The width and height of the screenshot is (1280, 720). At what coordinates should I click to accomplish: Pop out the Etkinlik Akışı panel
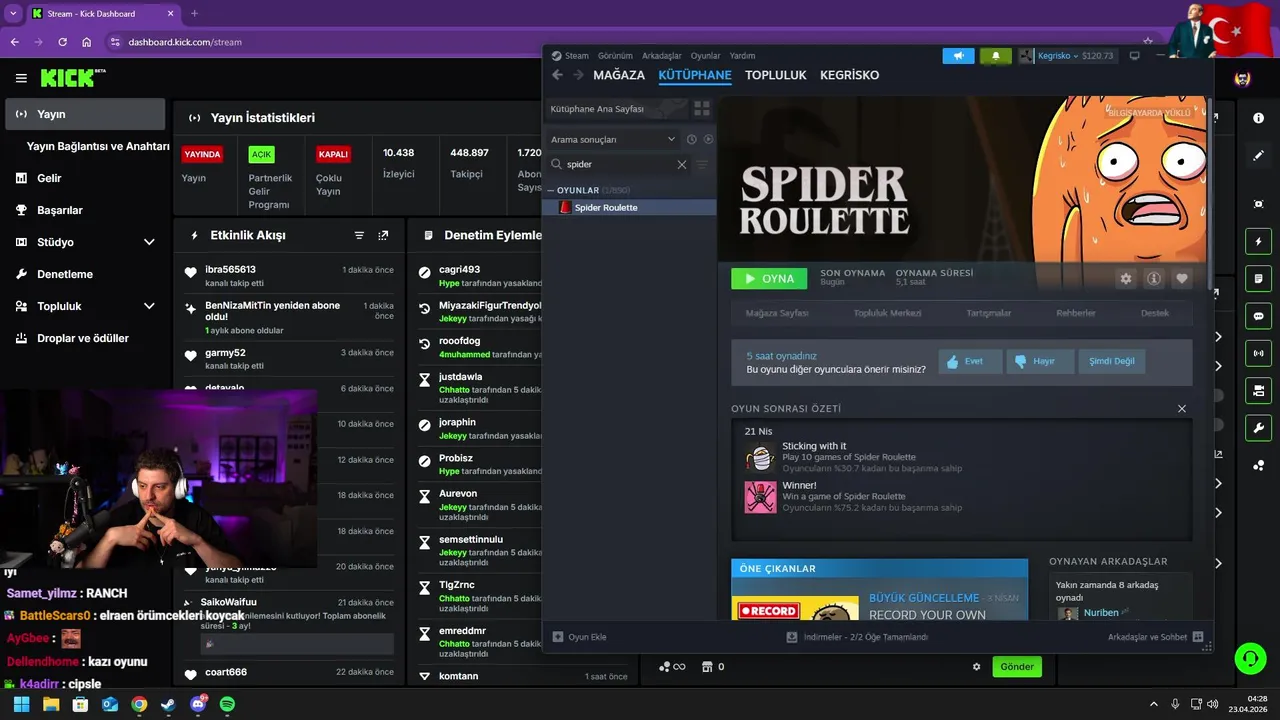point(383,235)
